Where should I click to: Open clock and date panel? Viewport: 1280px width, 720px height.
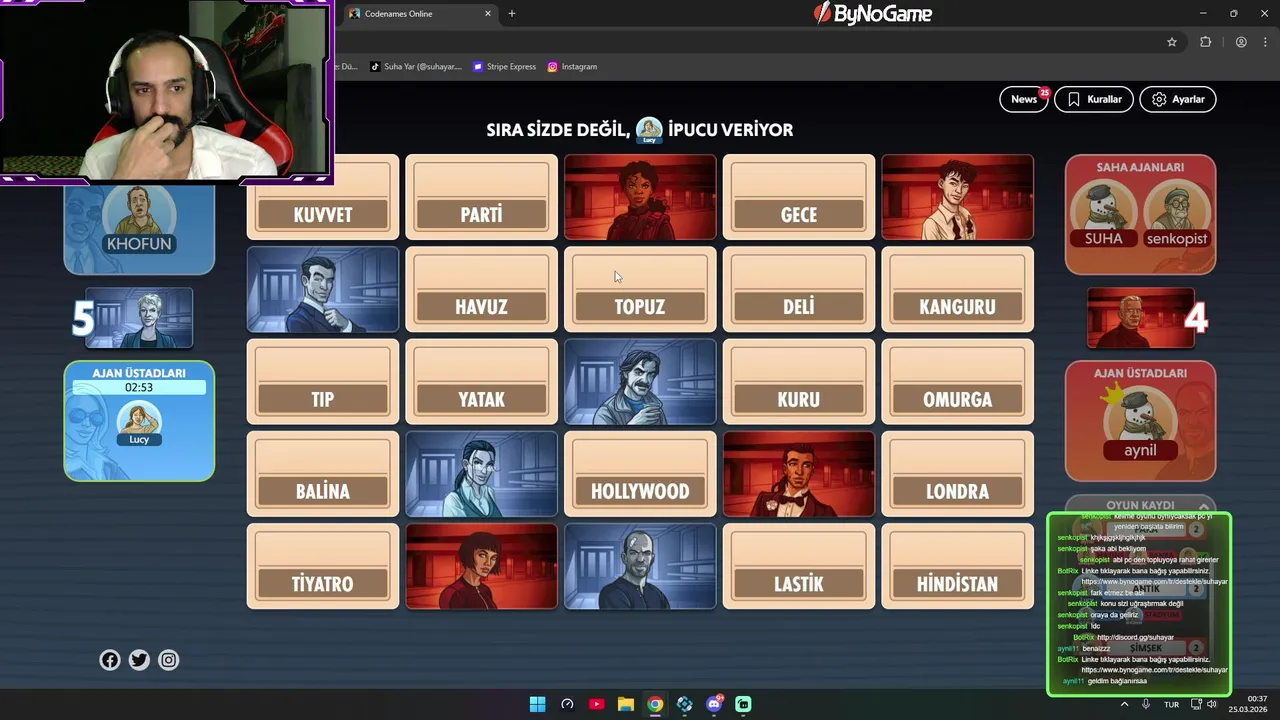(x=1248, y=704)
